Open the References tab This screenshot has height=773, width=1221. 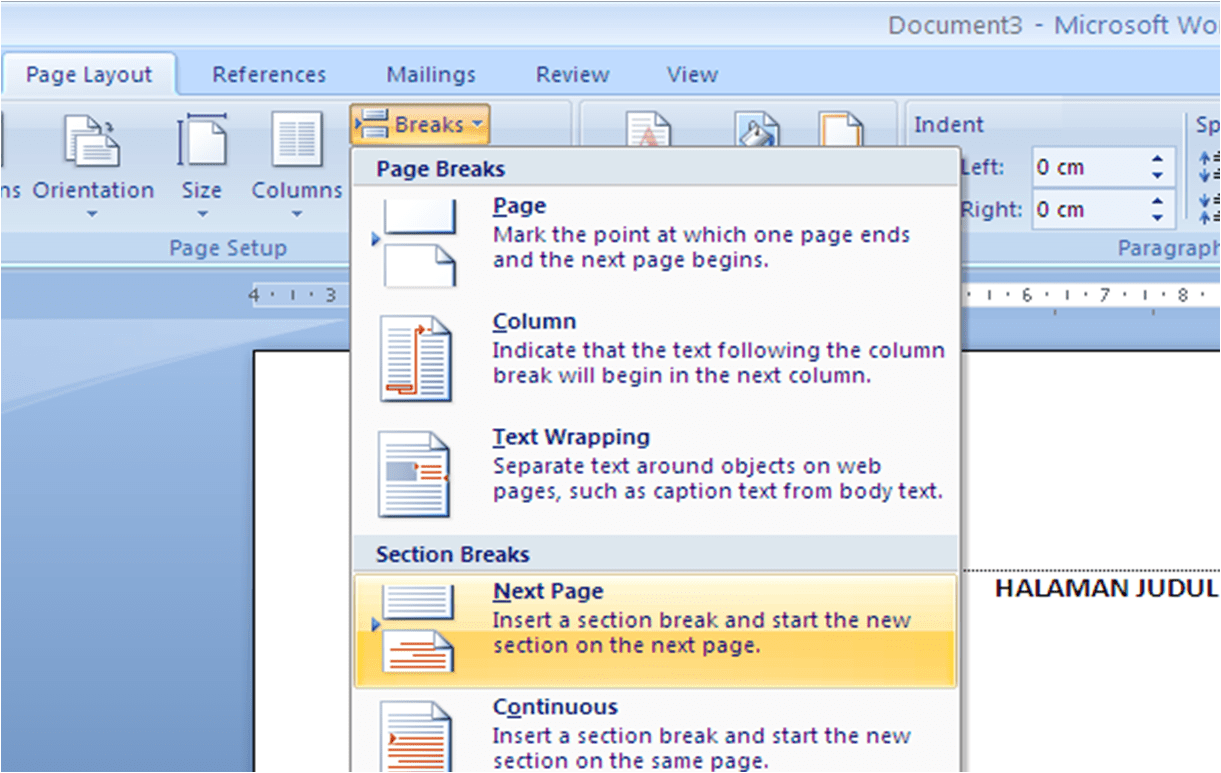[269, 75]
